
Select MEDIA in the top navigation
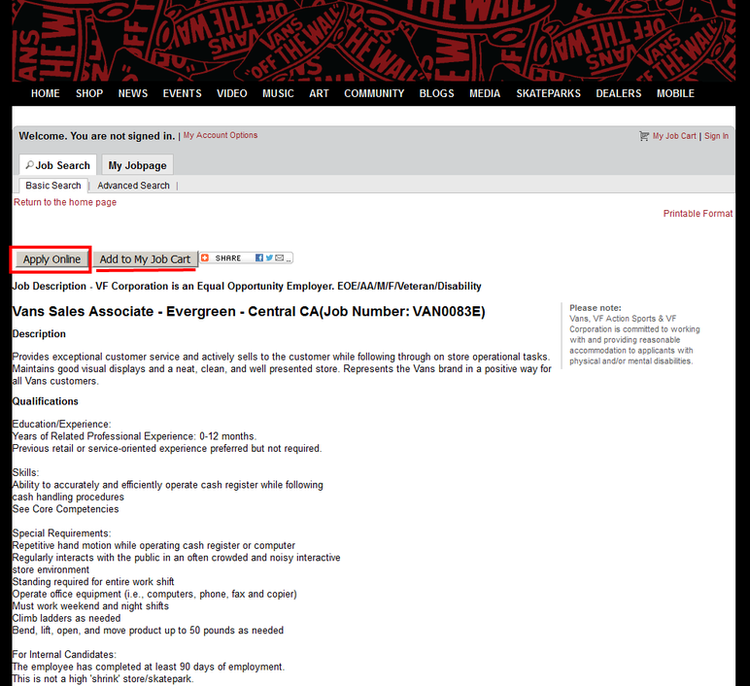tap(485, 93)
